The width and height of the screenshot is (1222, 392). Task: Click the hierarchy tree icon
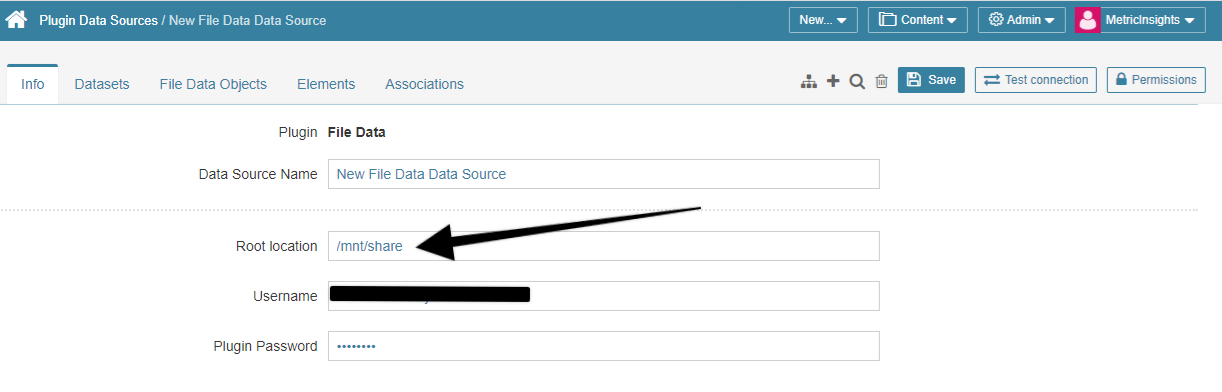pyautogui.click(x=809, y=81)
